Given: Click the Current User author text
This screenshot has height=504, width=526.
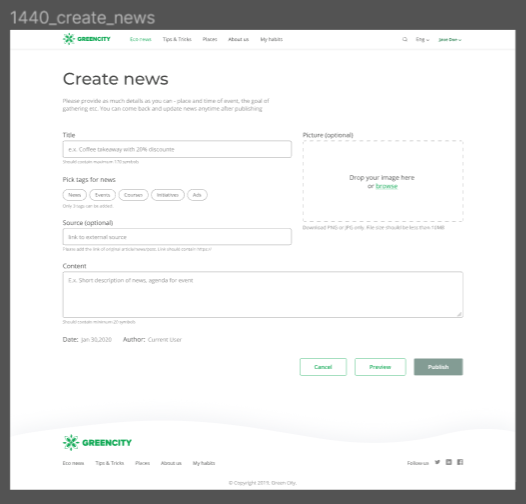Looking at the screenshot, I should 165,340.
